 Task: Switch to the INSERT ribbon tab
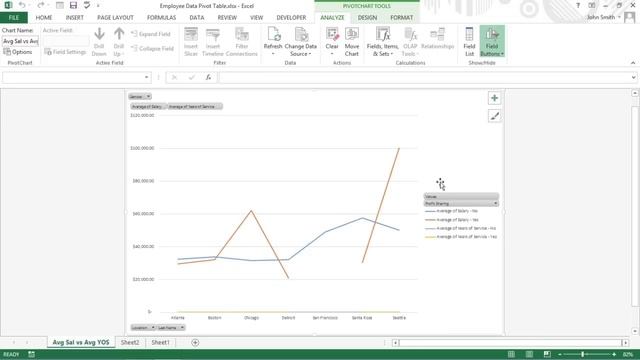pyautogui.click(x=75, y=18)
